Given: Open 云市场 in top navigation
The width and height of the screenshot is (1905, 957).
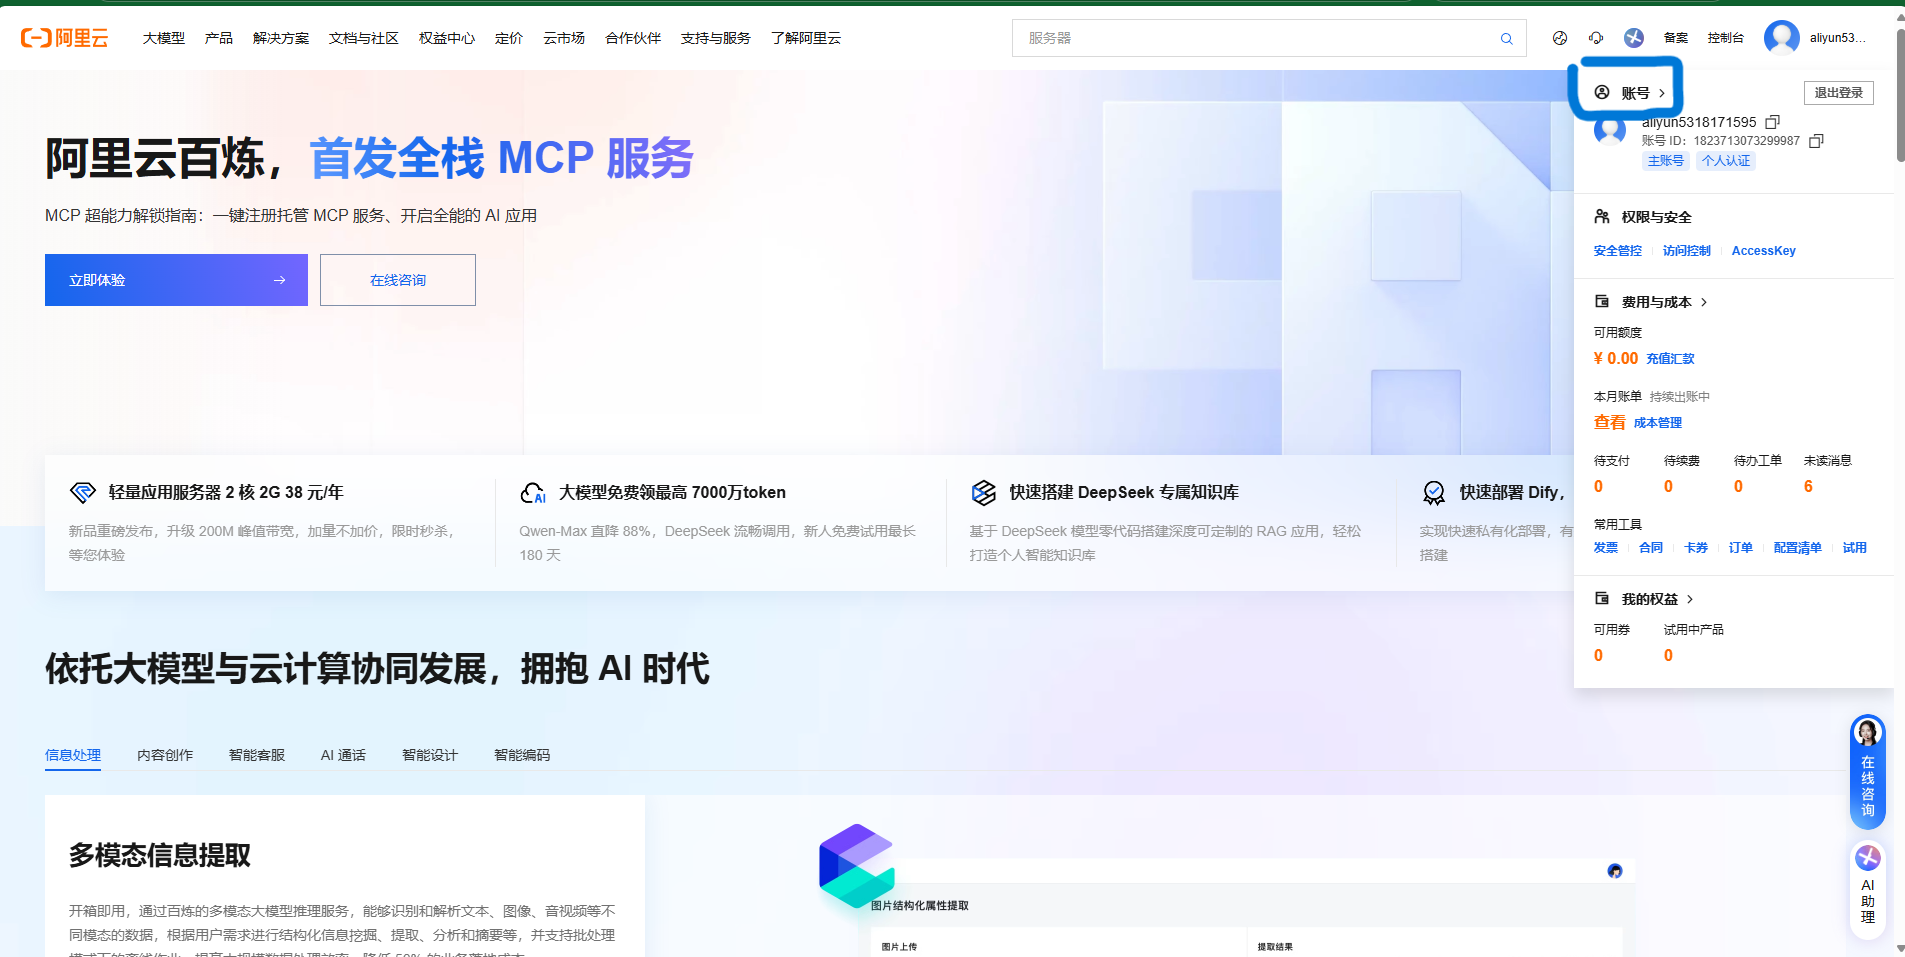Looking at the screenshot, I should (x=564, y=38).
